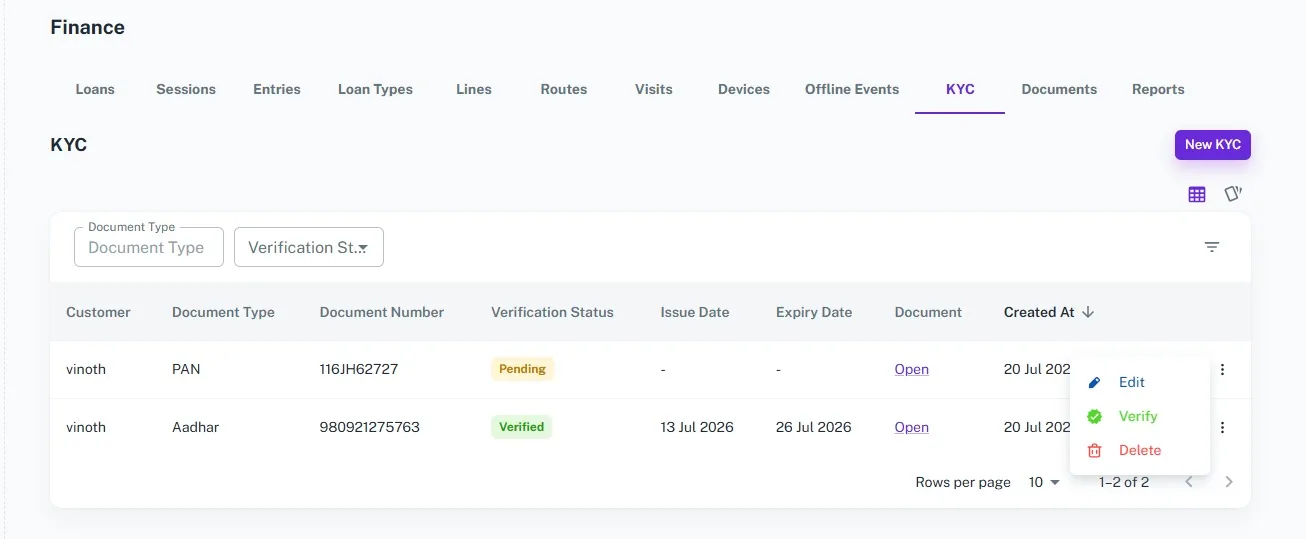Select the KYC tab
The width and height of the screenshot is (1306, 539).
pos(960,89)
